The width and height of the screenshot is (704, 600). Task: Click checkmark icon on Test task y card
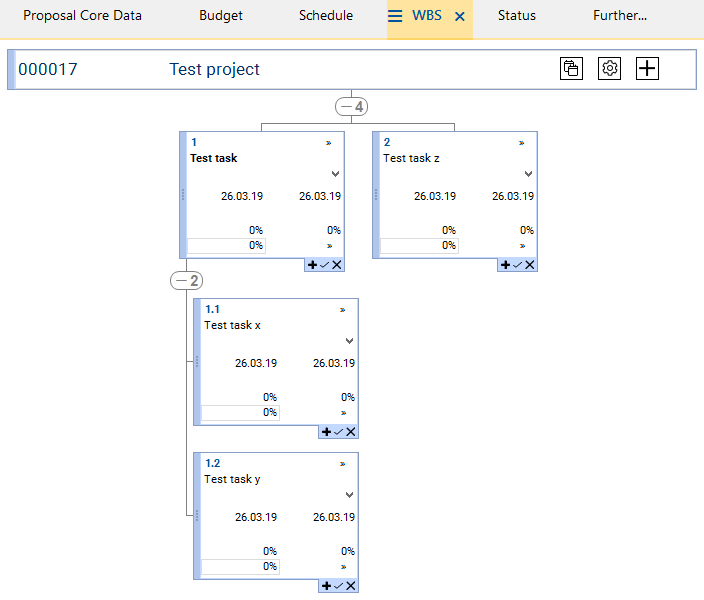(x=339, y=586)
